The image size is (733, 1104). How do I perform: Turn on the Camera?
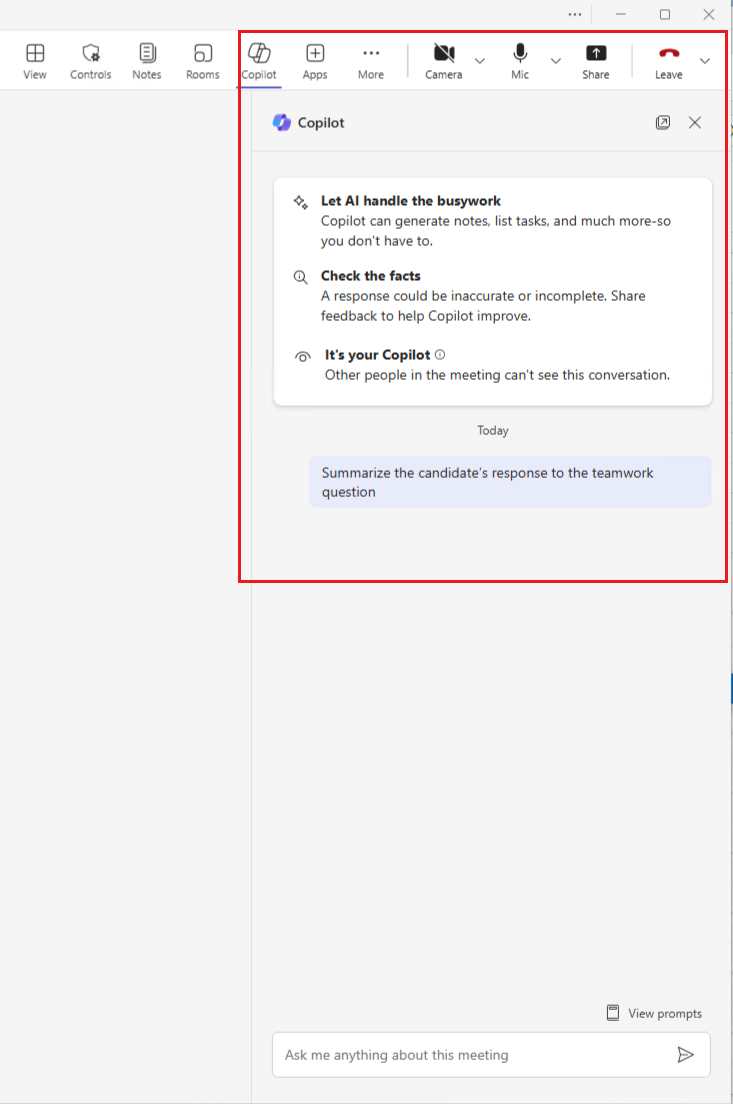(444, 61)
